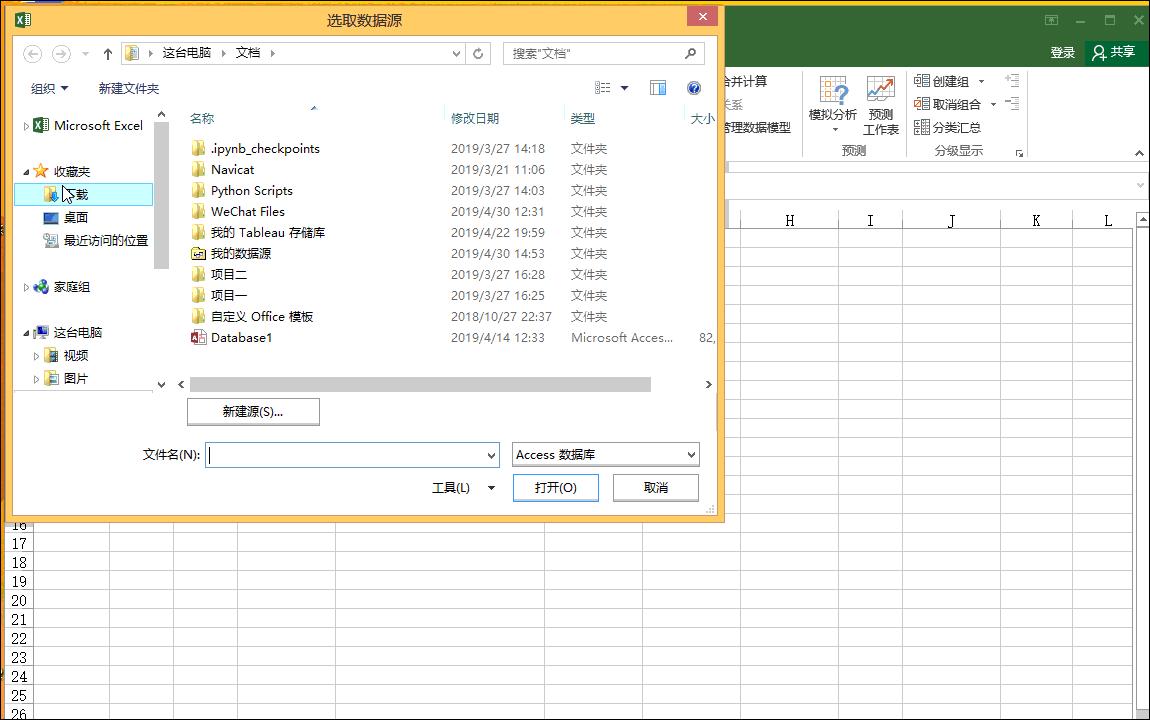The height and width of the screenshot is (720, 1150).
Task: Click the Excel ribbon display options icon
Action: [1051, 21]
